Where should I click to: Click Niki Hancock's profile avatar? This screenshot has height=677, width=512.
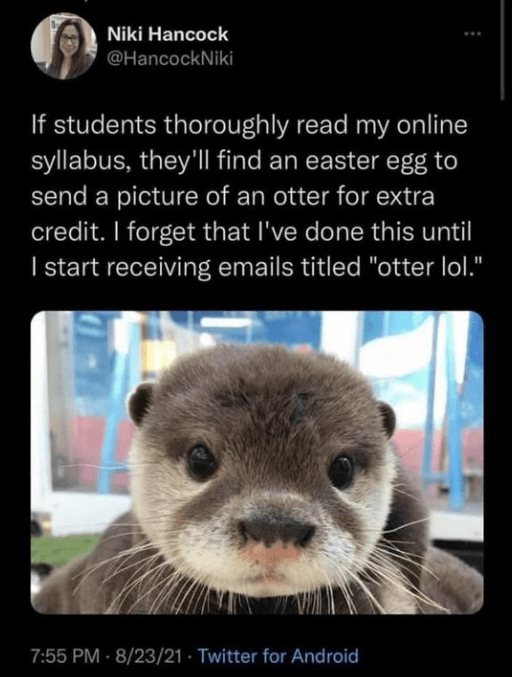[x=63, y=46]
